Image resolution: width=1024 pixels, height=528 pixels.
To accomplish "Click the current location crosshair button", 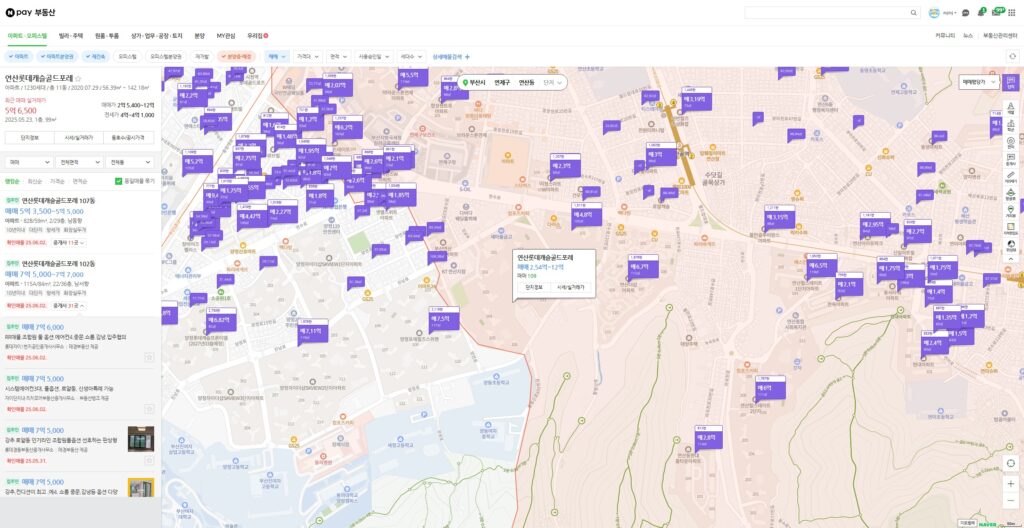I will (1011, 463).
